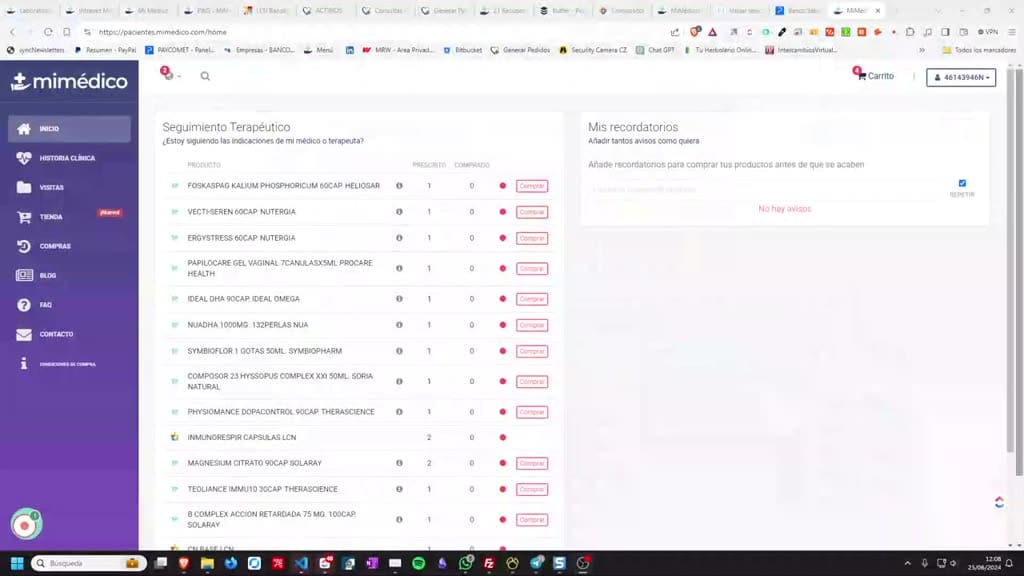Click the taskbar Búsqueda search box
The image size is (1024, 576).
88,563
